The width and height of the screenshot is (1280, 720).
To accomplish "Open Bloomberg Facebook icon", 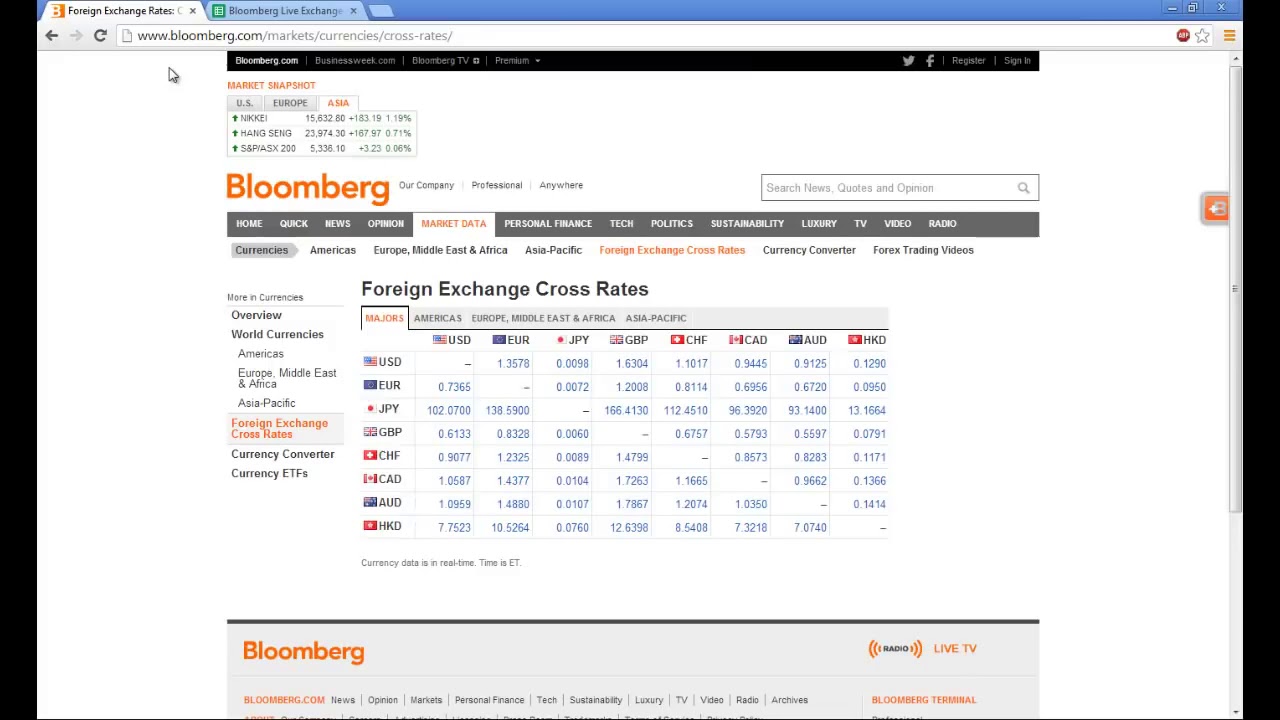I will [930, 61].
